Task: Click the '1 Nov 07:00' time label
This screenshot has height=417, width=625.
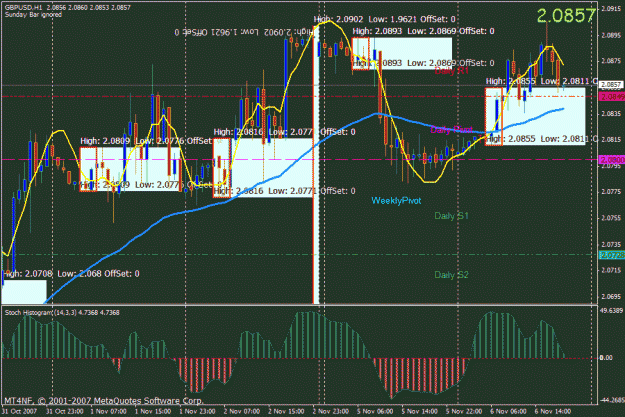Action: click(x=108, y=411)
